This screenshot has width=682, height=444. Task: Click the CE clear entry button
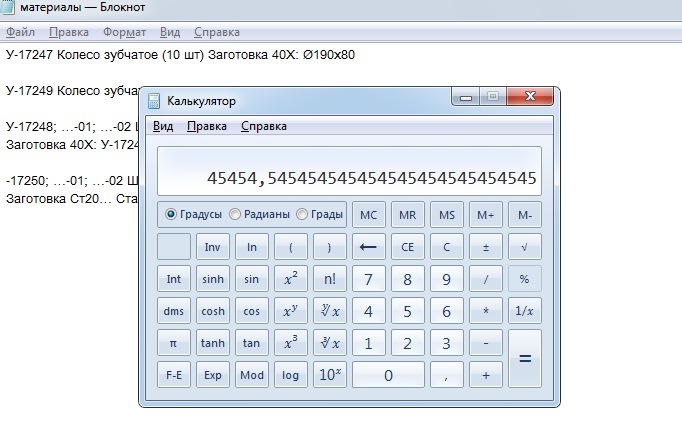click(407, 247)
